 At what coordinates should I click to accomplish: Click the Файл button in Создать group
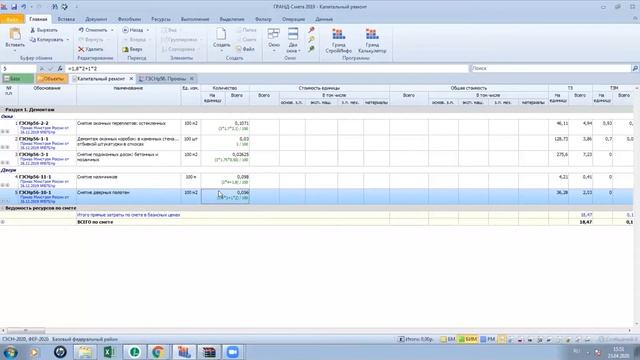point(245,49)
